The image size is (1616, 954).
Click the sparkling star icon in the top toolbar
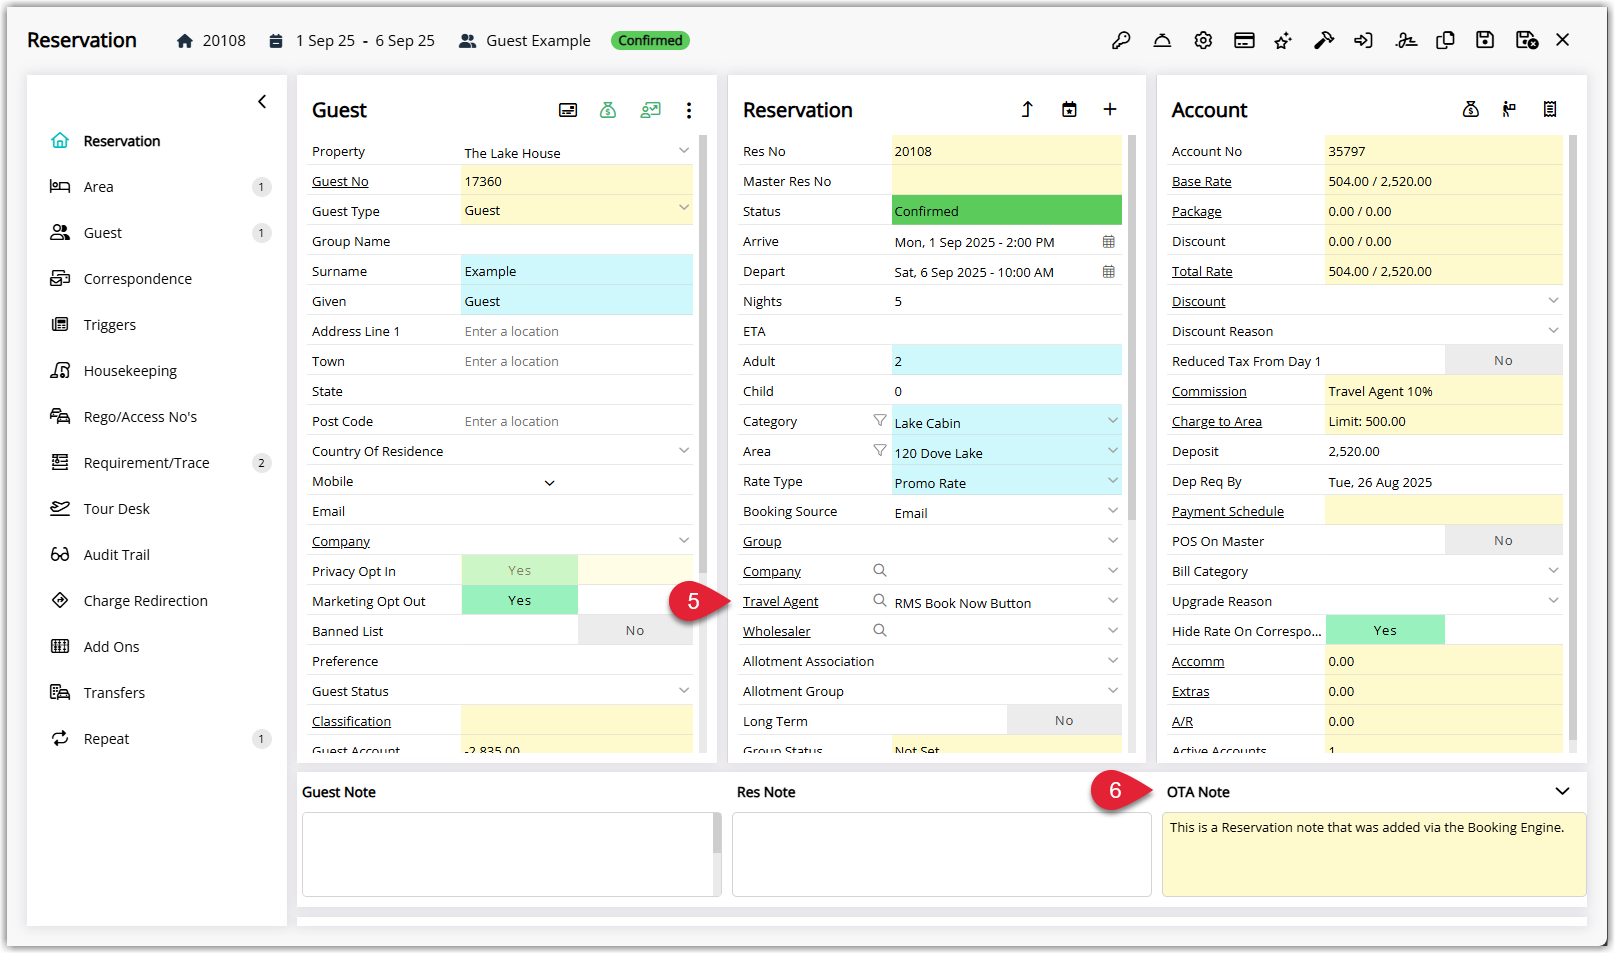(1283, 41)
